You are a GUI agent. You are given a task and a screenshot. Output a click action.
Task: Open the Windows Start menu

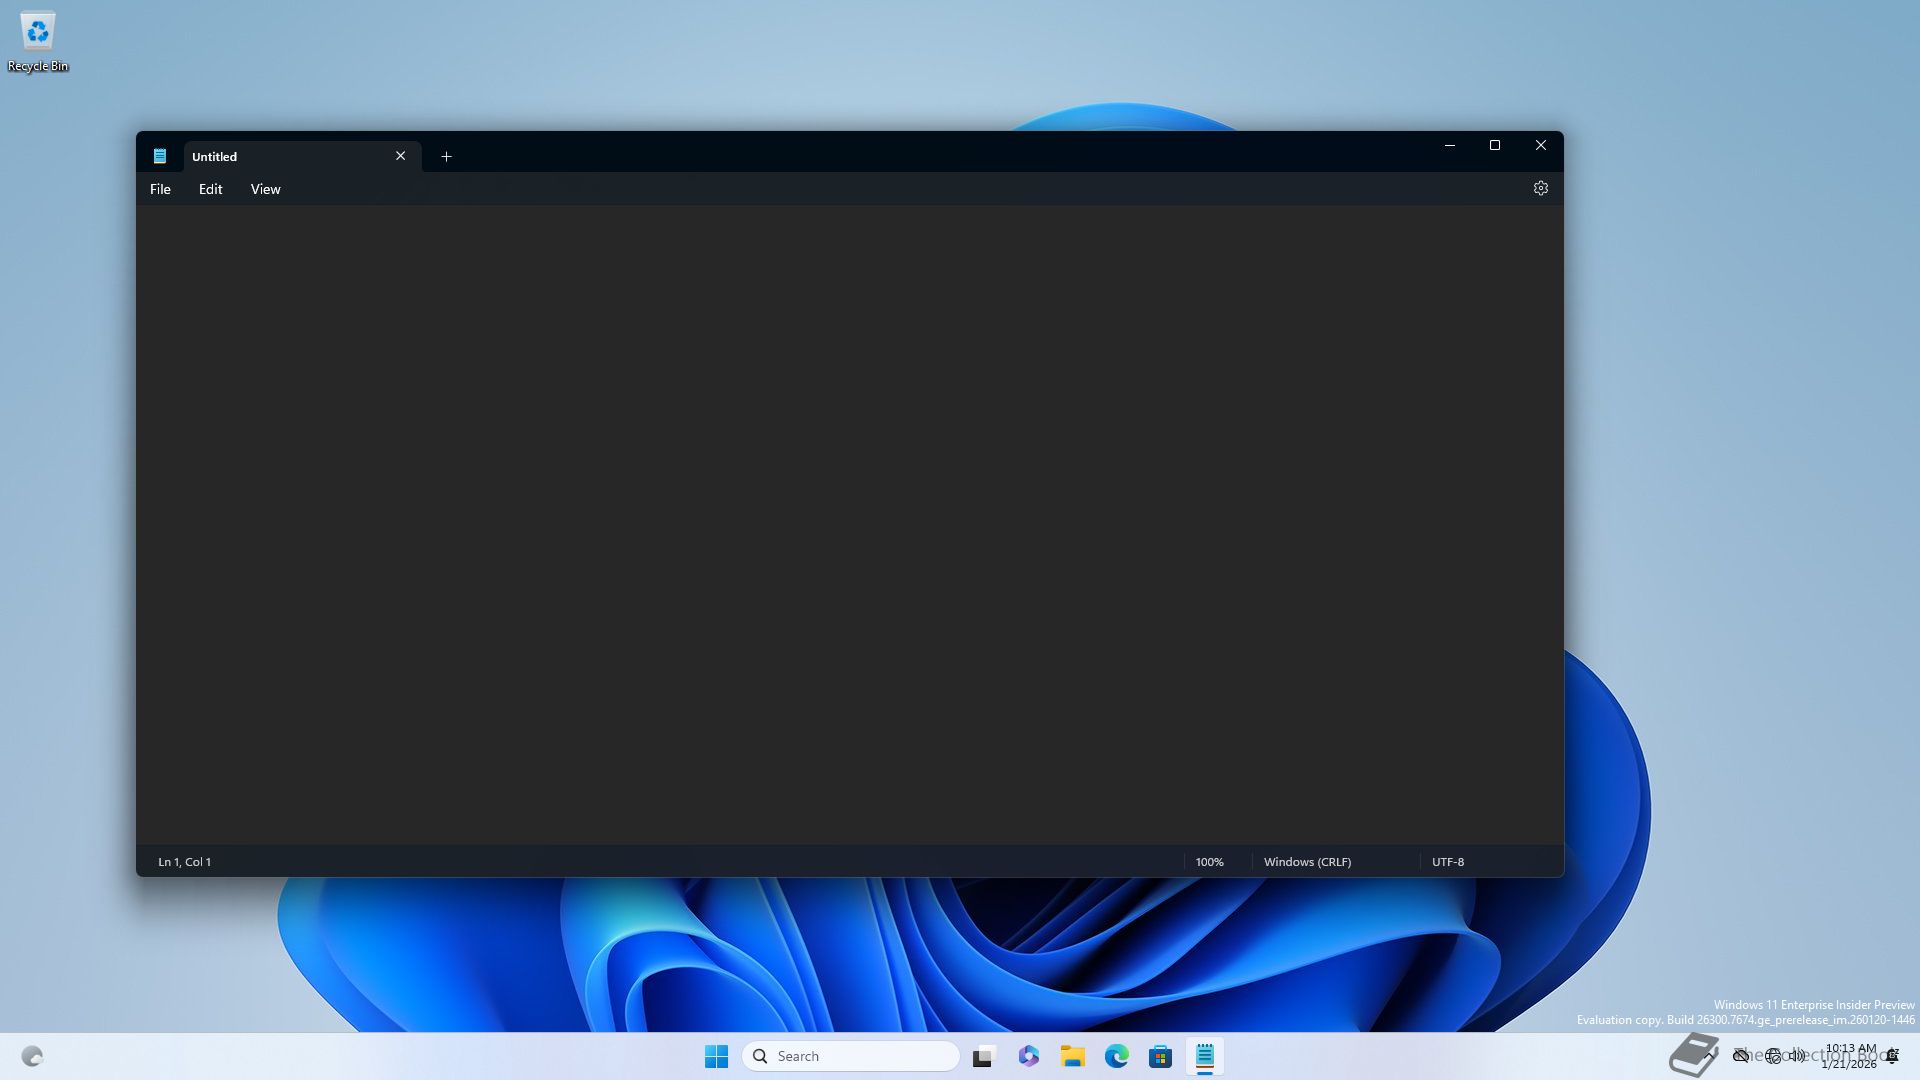click(716, 1056)
